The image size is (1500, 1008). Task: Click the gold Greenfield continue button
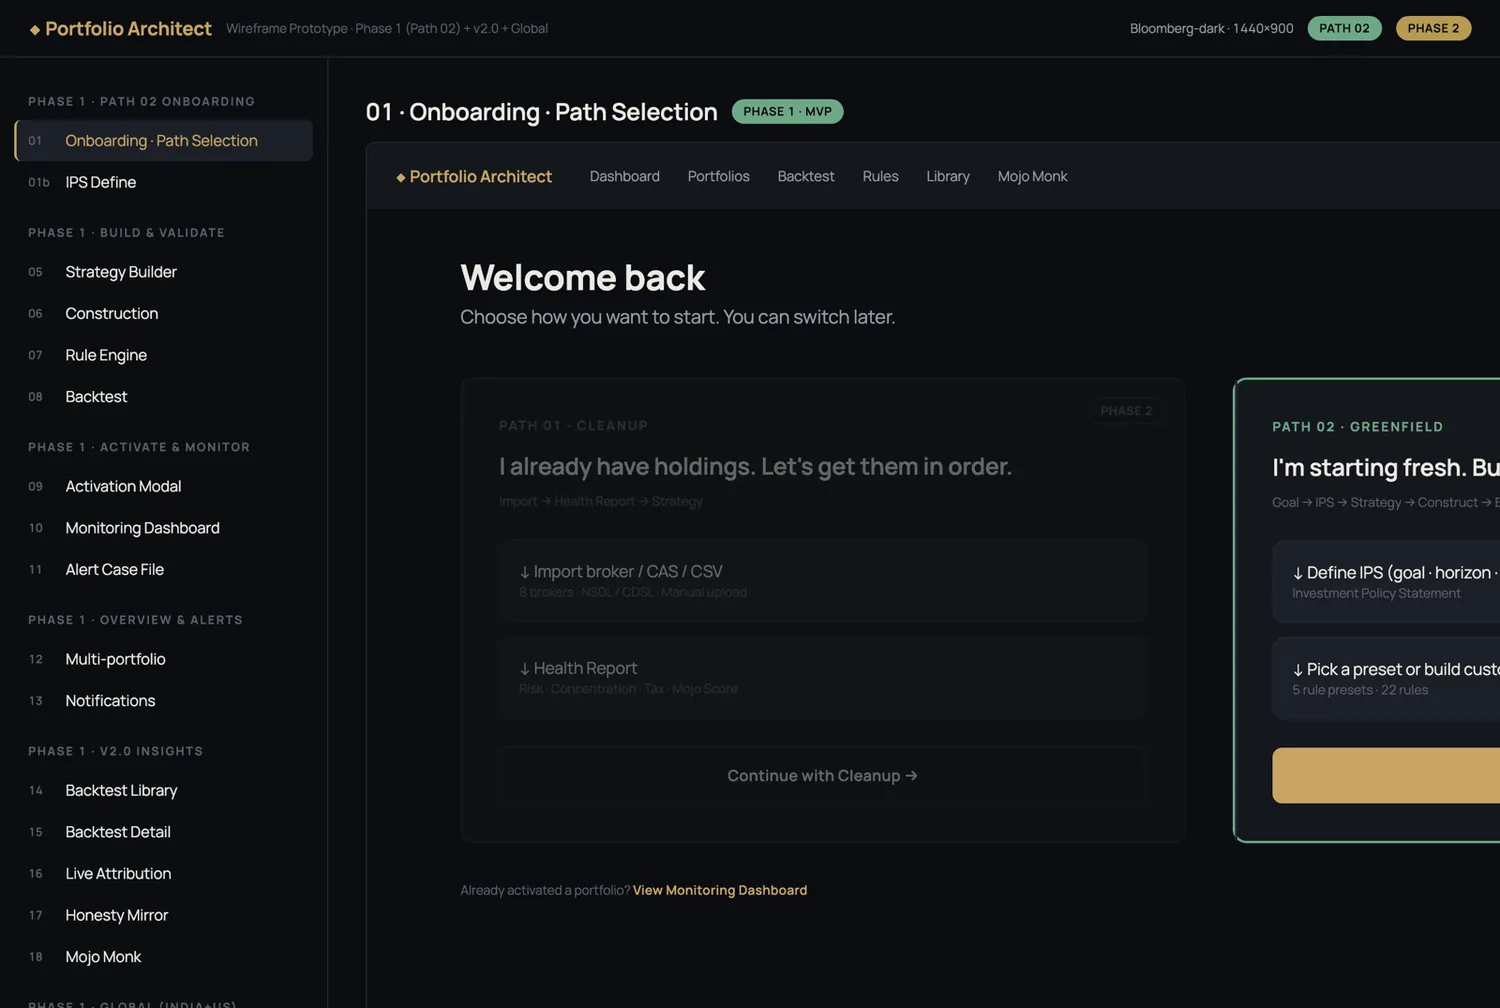coord(1386,776)
